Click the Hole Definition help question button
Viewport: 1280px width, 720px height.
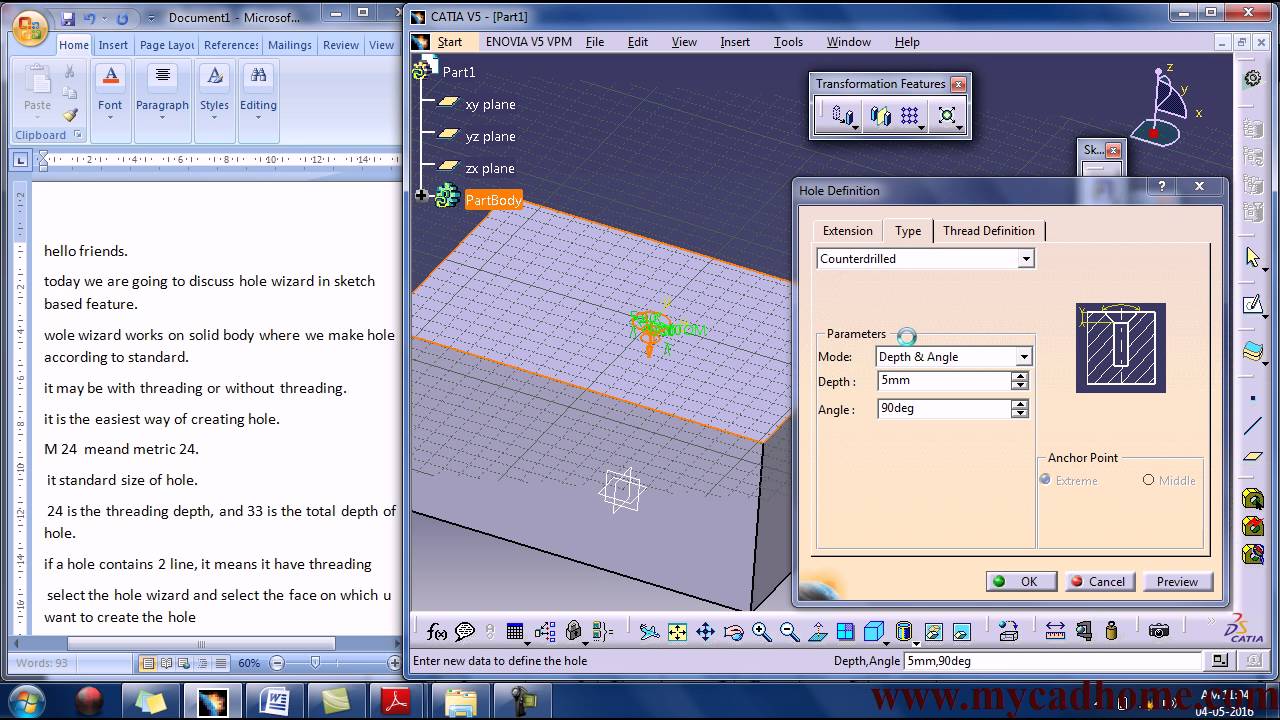[x=1161, y=186]
